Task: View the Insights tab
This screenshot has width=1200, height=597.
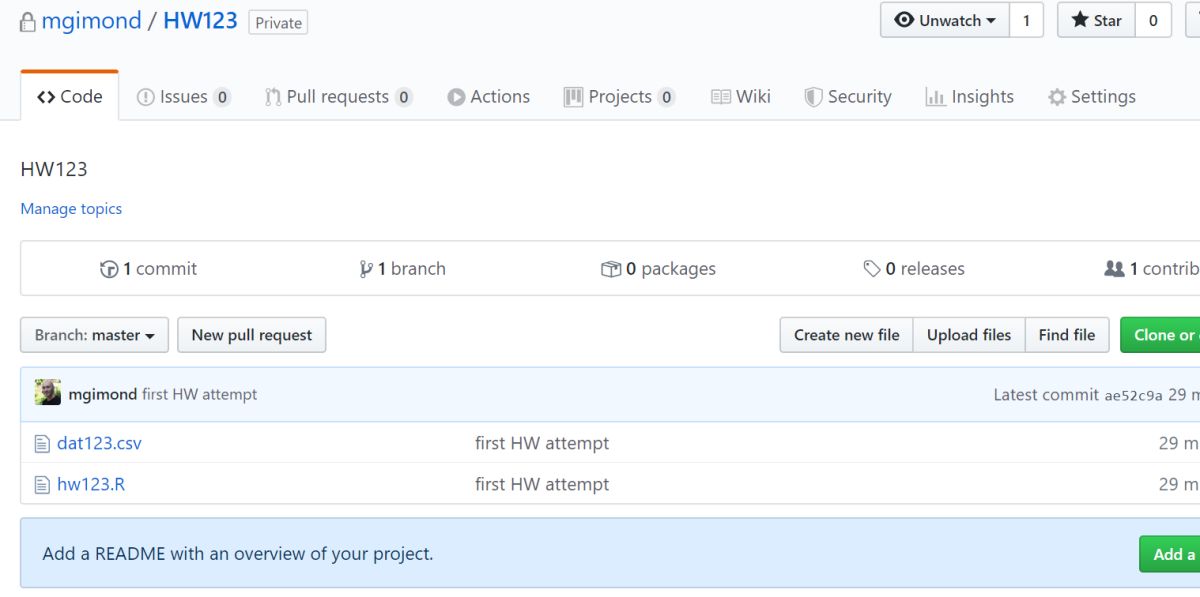Action: [x=970, y=97]
